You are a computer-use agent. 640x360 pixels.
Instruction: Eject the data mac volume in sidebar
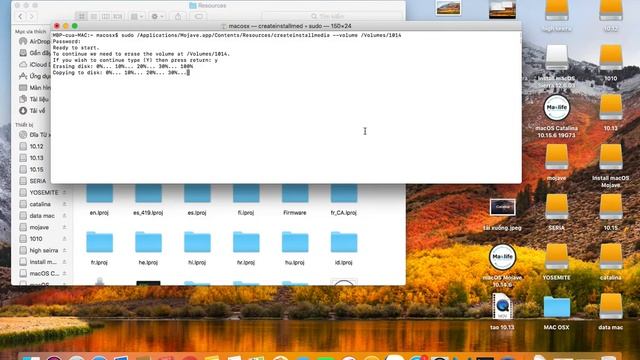pyautogui.click(x=64, y=216)
